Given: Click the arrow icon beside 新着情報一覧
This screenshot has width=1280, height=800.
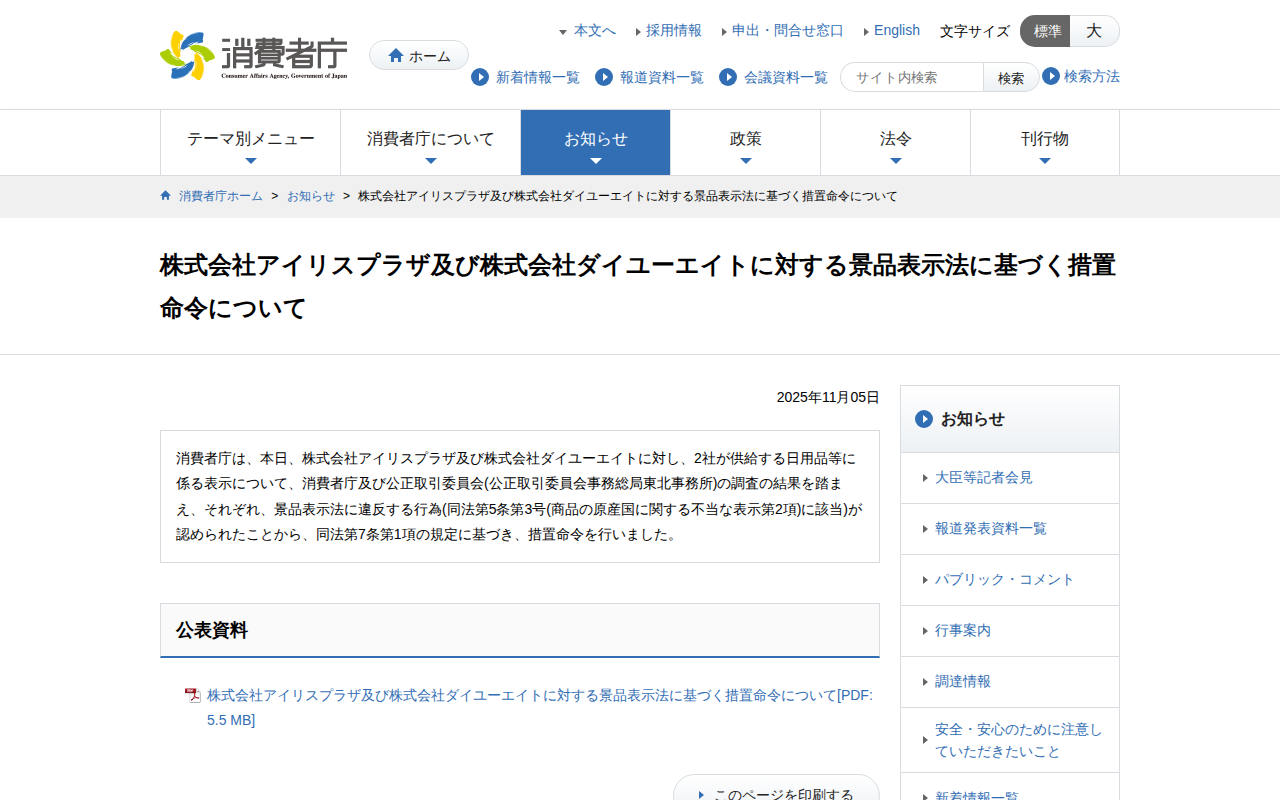Looking at the screenshot, I should pyautogui.click(x=480, y=77).
